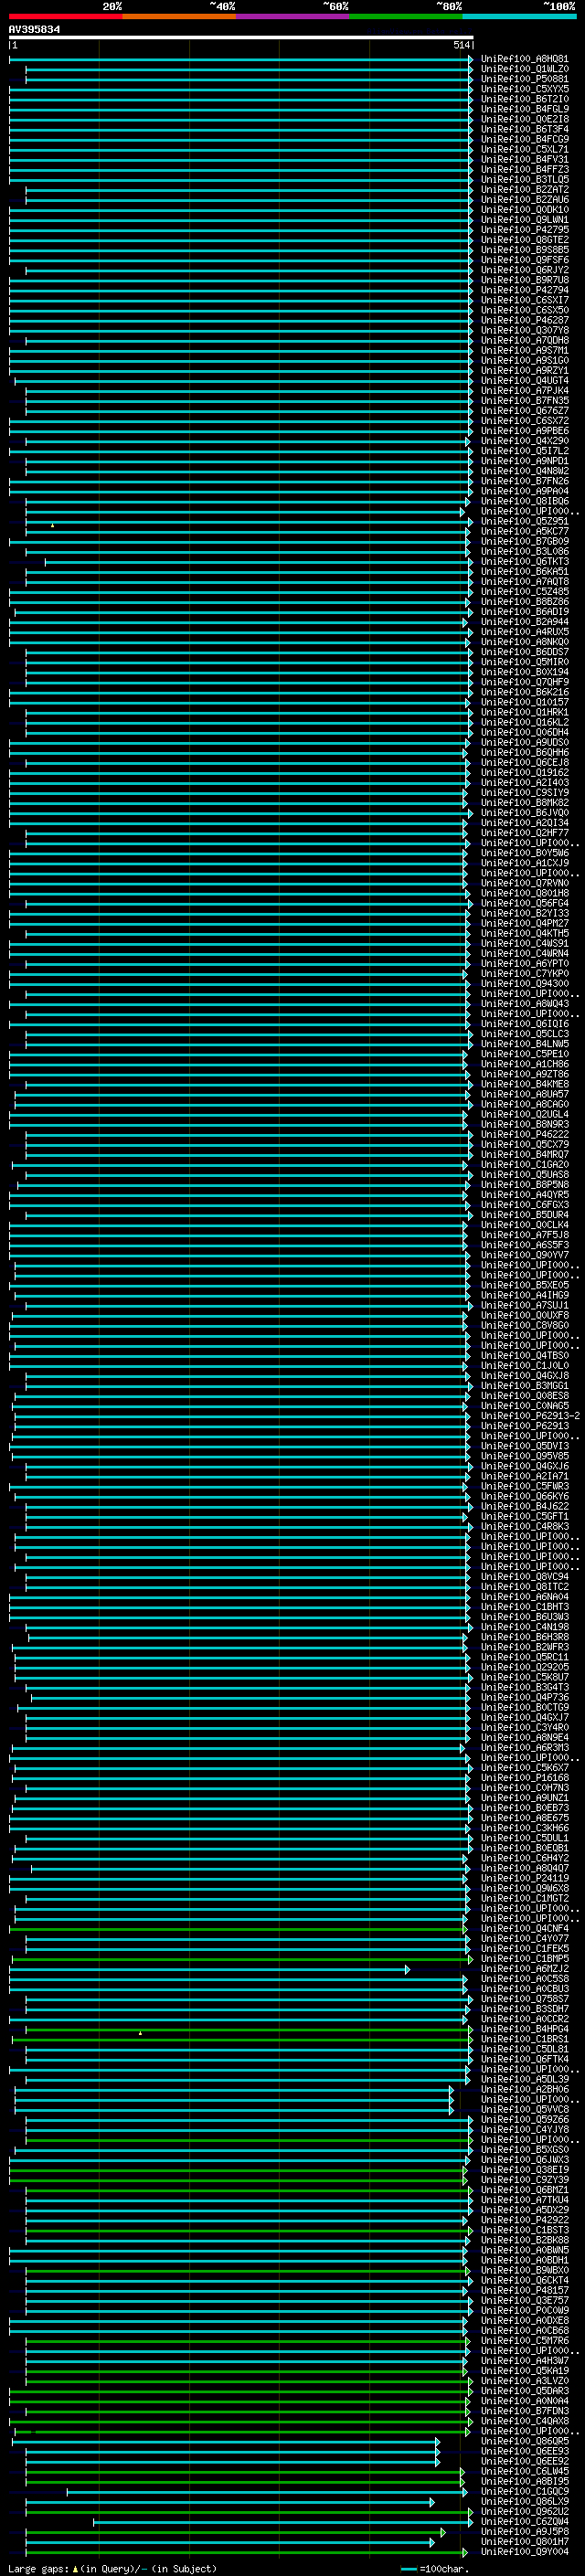Click the cyan ~100% identity legend segment

click(x=519, y=16)
